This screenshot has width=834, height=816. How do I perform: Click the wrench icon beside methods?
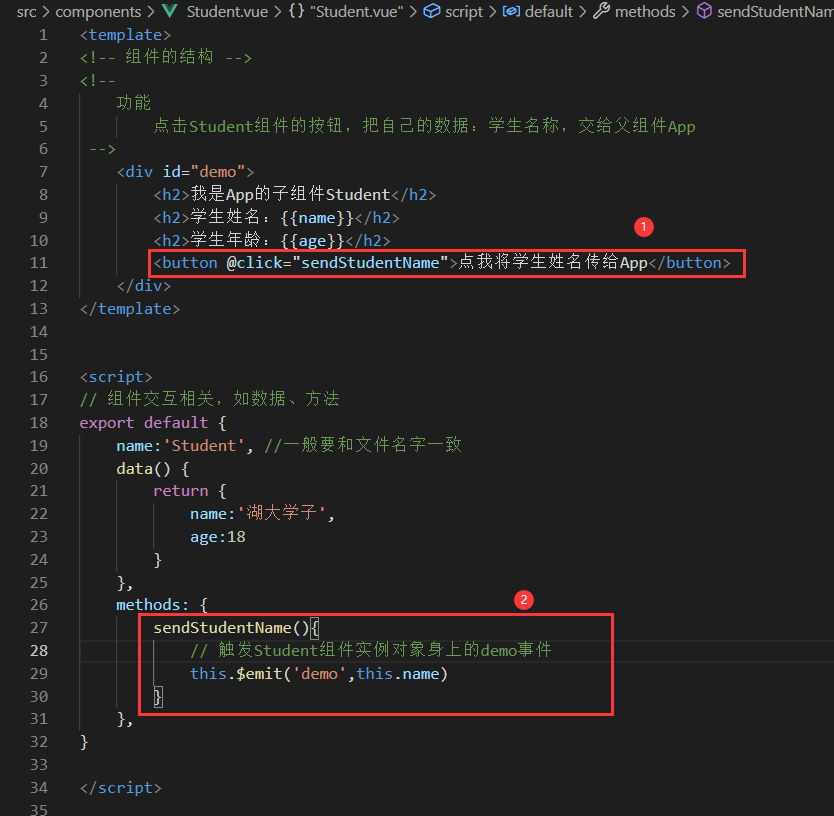click(601, 11)
